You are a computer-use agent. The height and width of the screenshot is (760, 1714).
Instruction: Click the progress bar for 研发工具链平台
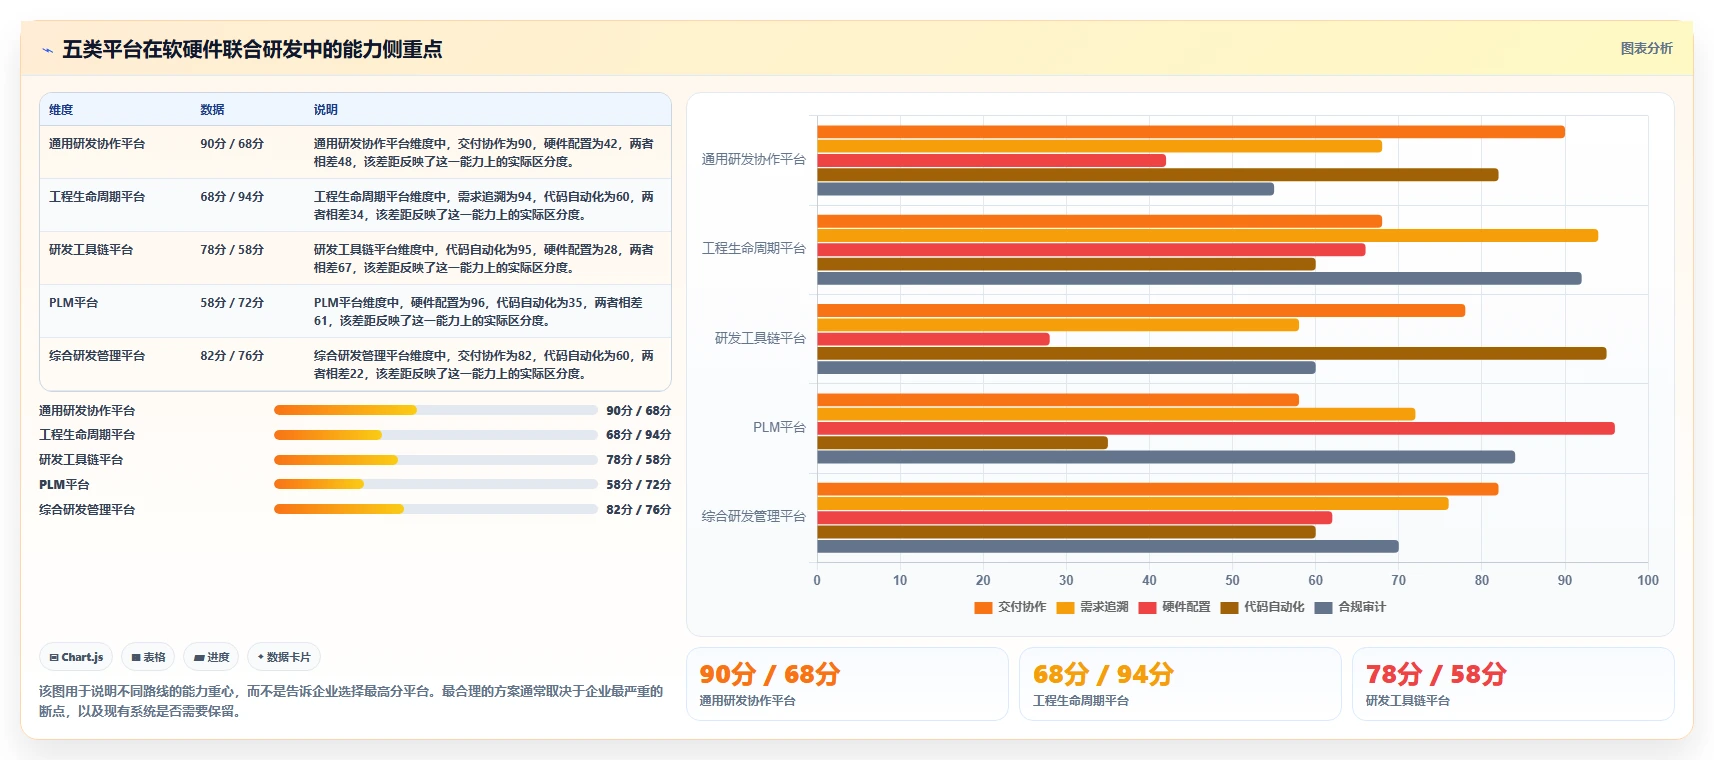pos(435,460)
